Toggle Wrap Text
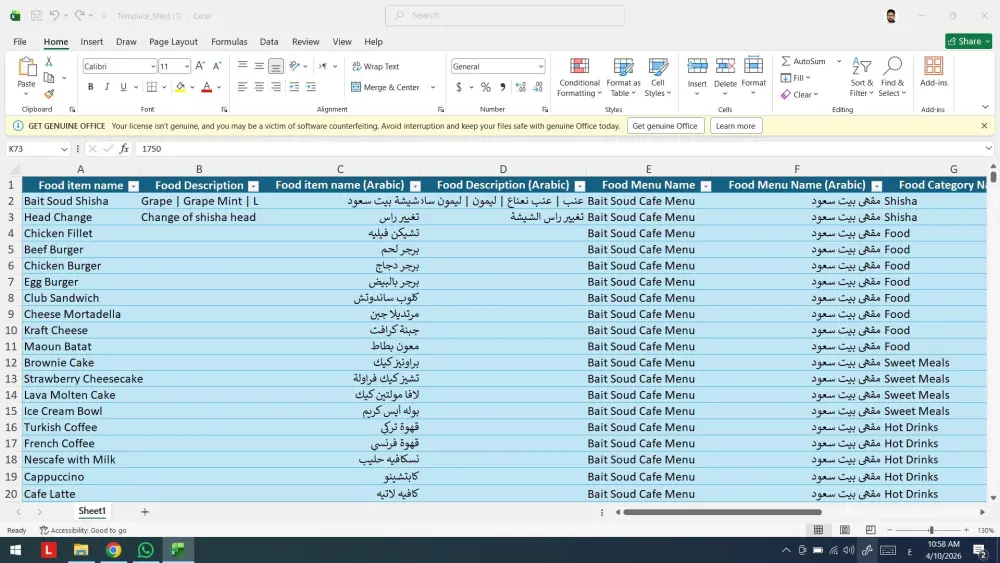This screenshot has width=1000, height=563. click(x=376, y=66)
